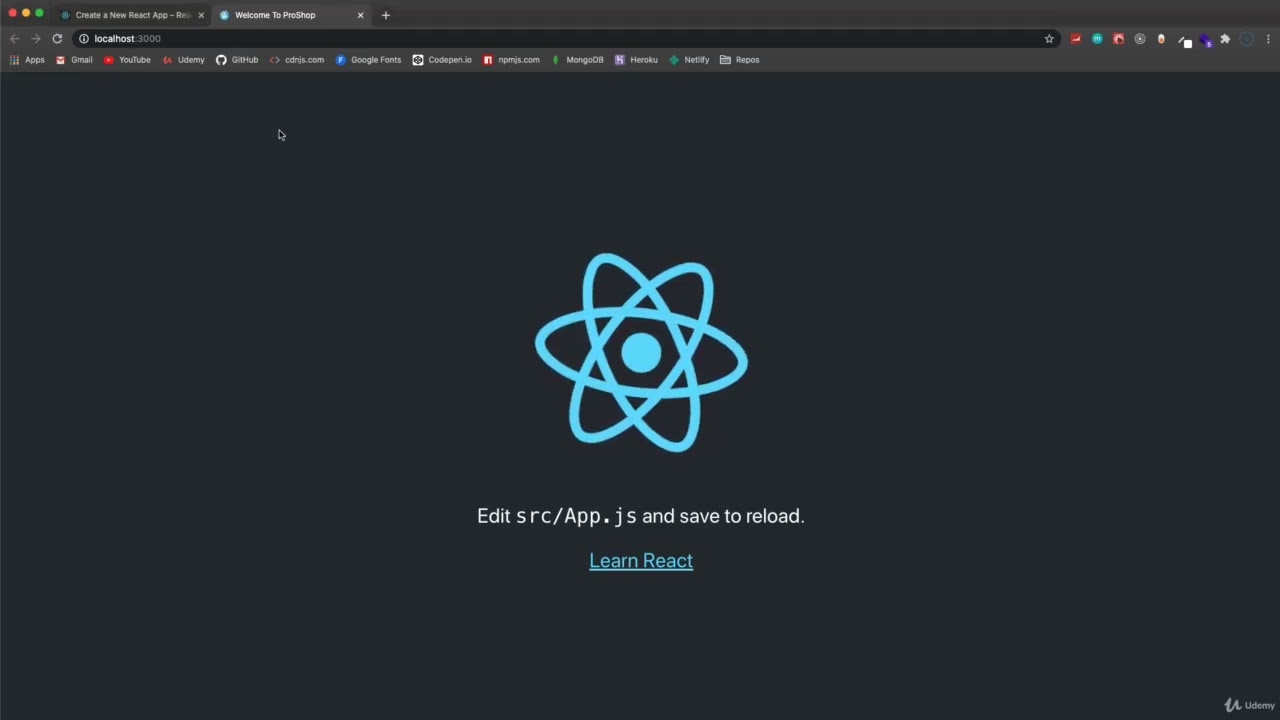Click the 'Learn React' link

pos(641,561)
